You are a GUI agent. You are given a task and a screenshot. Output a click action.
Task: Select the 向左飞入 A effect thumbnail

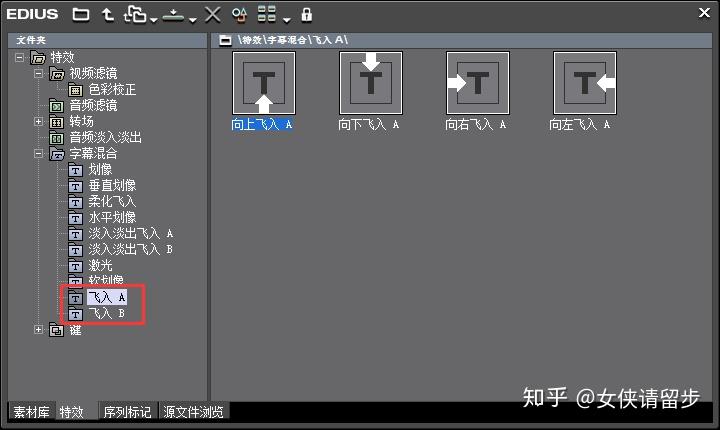click(x=585, y=83)
